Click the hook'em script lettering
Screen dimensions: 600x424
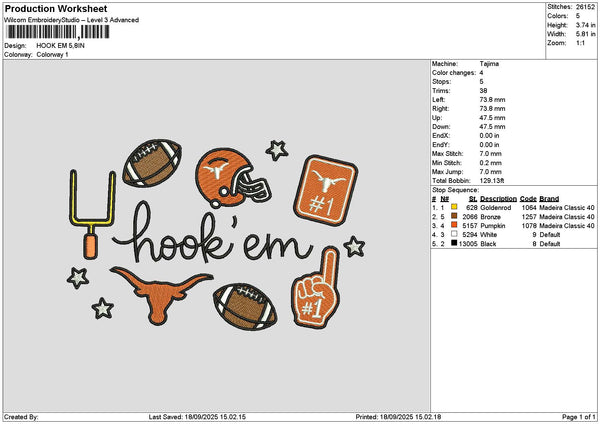(213, 232)
